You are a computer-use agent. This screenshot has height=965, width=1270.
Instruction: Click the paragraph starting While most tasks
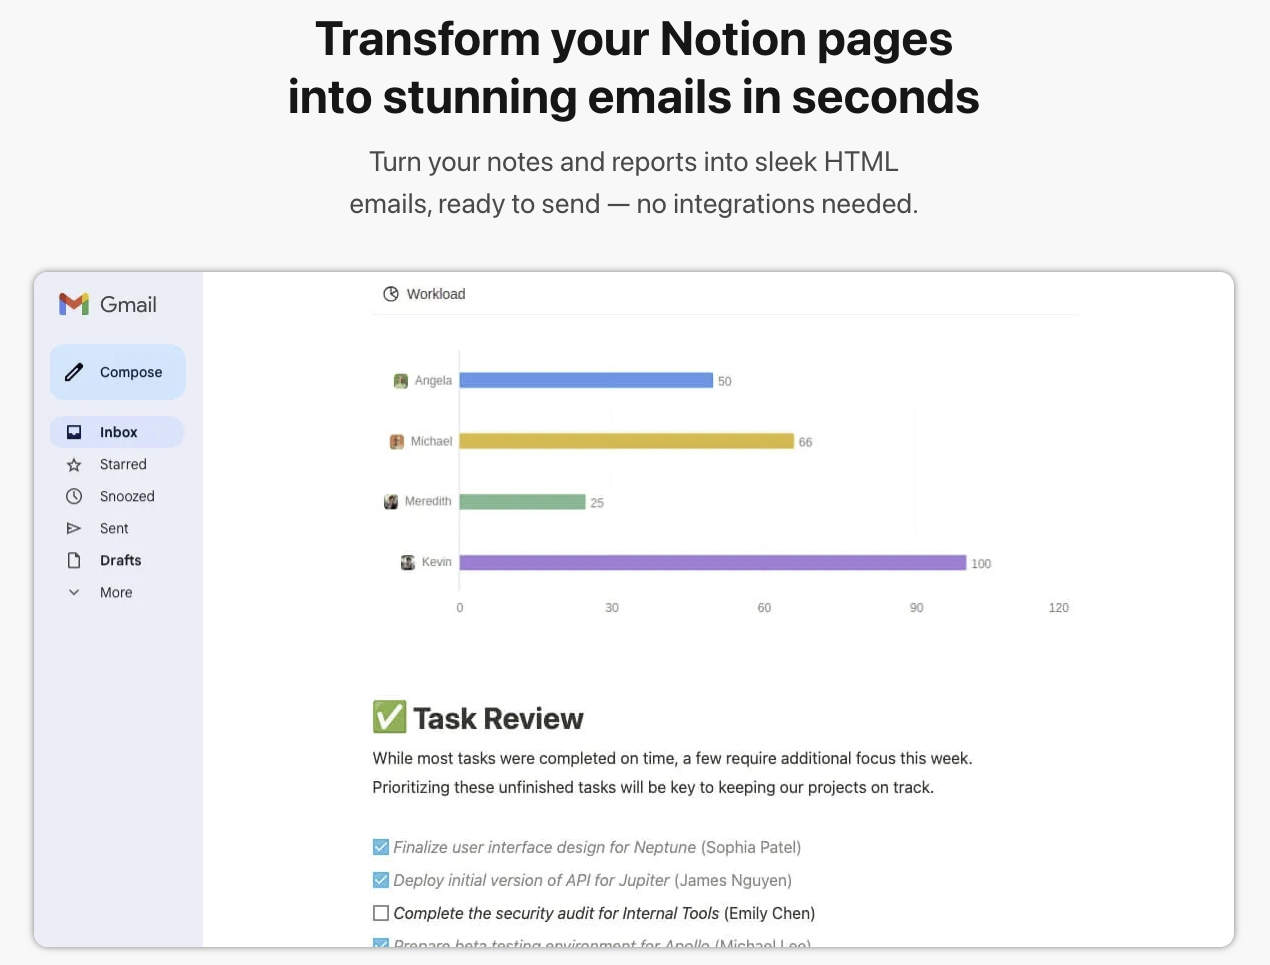[672, 773]
